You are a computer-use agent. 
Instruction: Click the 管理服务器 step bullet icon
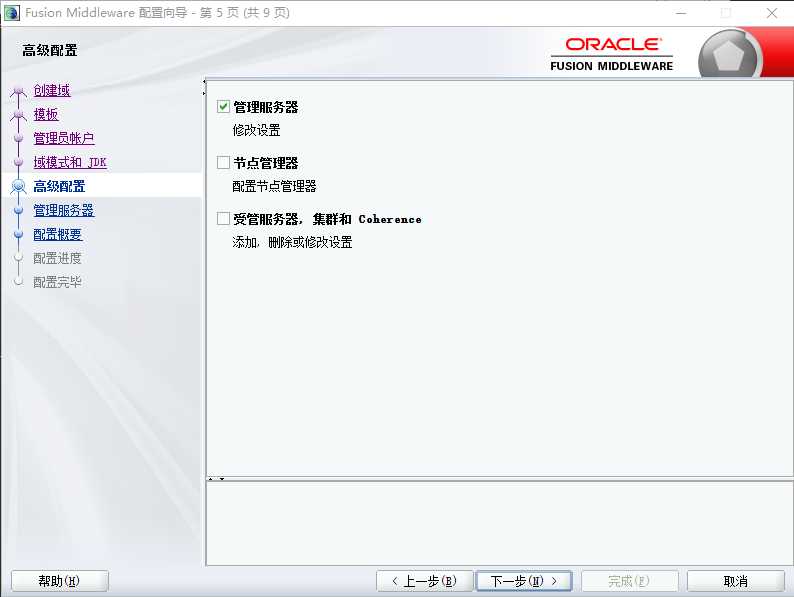(x=19, y=210)
